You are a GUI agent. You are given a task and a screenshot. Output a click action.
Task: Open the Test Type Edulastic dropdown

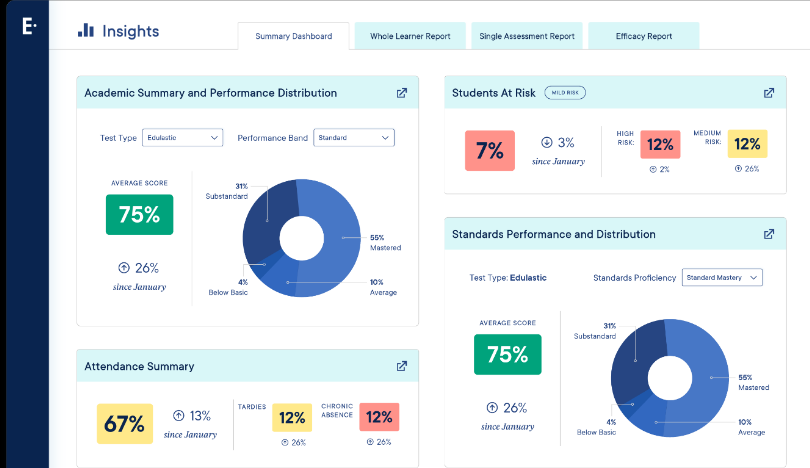click(182, 137)
